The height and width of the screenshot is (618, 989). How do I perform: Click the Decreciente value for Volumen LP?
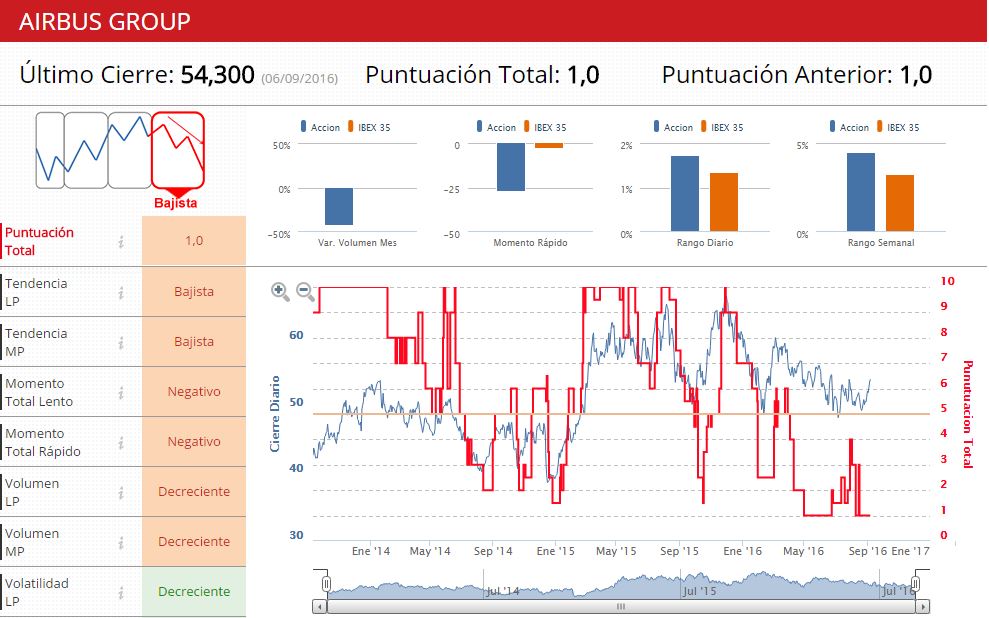[194, 492]
